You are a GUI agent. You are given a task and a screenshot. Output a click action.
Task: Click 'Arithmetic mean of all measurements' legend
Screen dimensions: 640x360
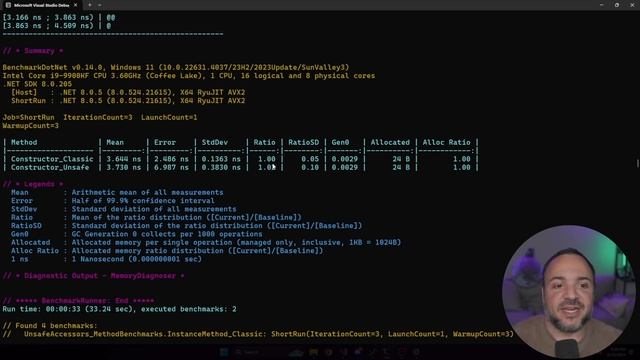click(x=147, y=193)
